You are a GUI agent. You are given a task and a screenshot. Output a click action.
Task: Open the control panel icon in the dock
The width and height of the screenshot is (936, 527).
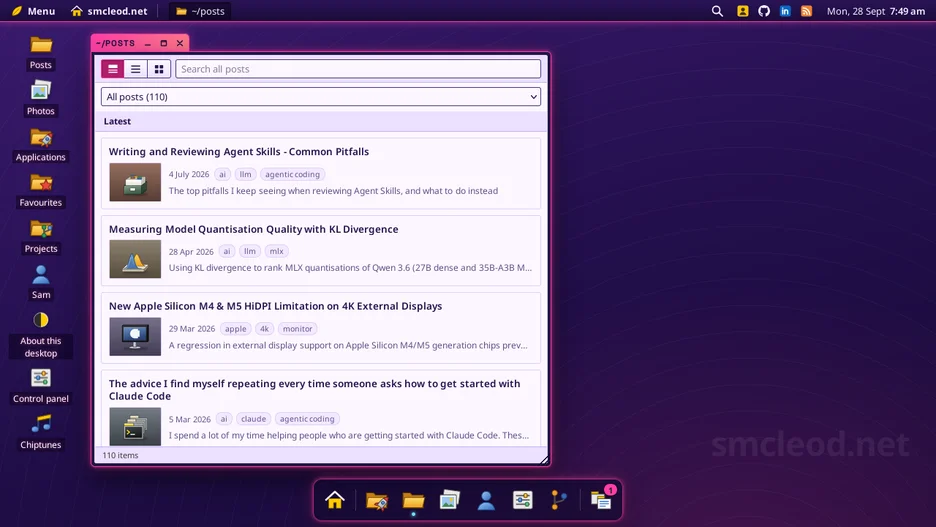[x=522, y=500]
